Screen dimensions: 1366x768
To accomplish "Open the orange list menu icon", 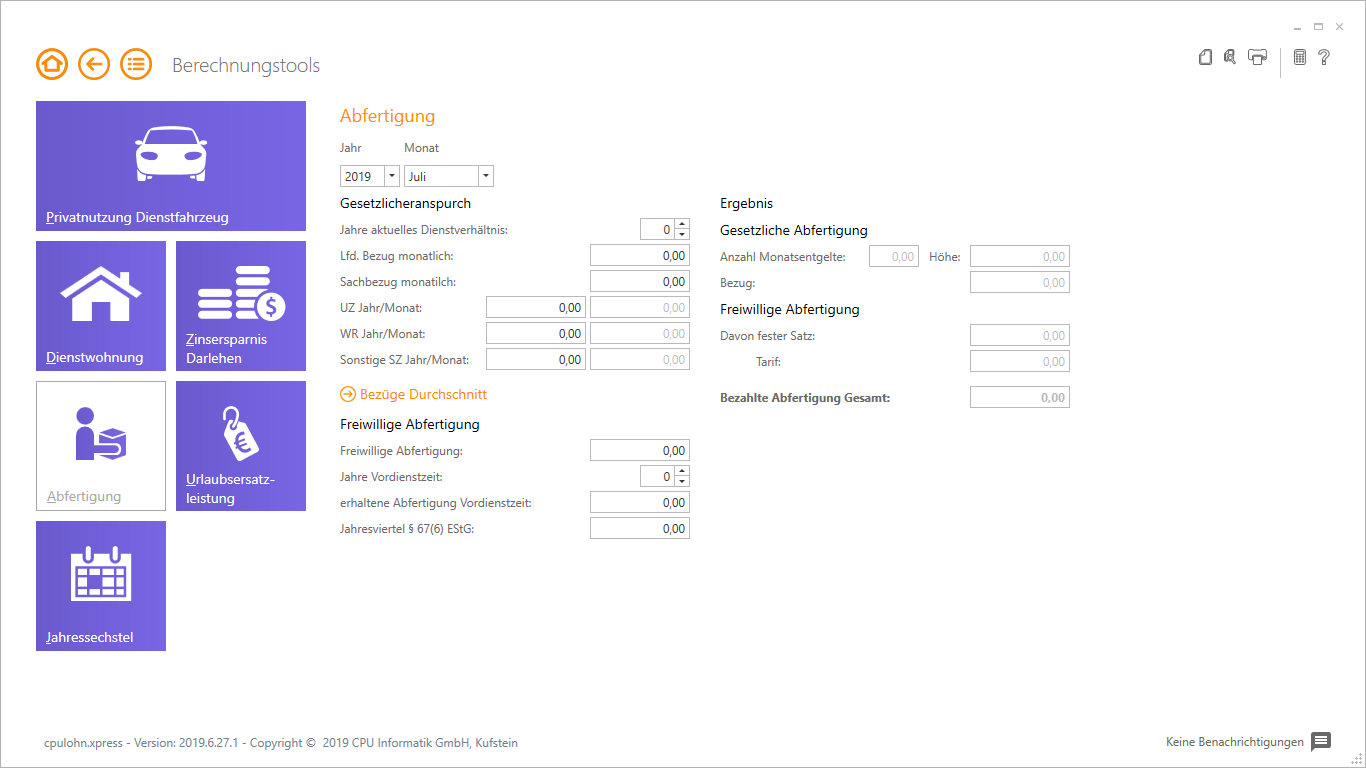I will pos(136,65).
